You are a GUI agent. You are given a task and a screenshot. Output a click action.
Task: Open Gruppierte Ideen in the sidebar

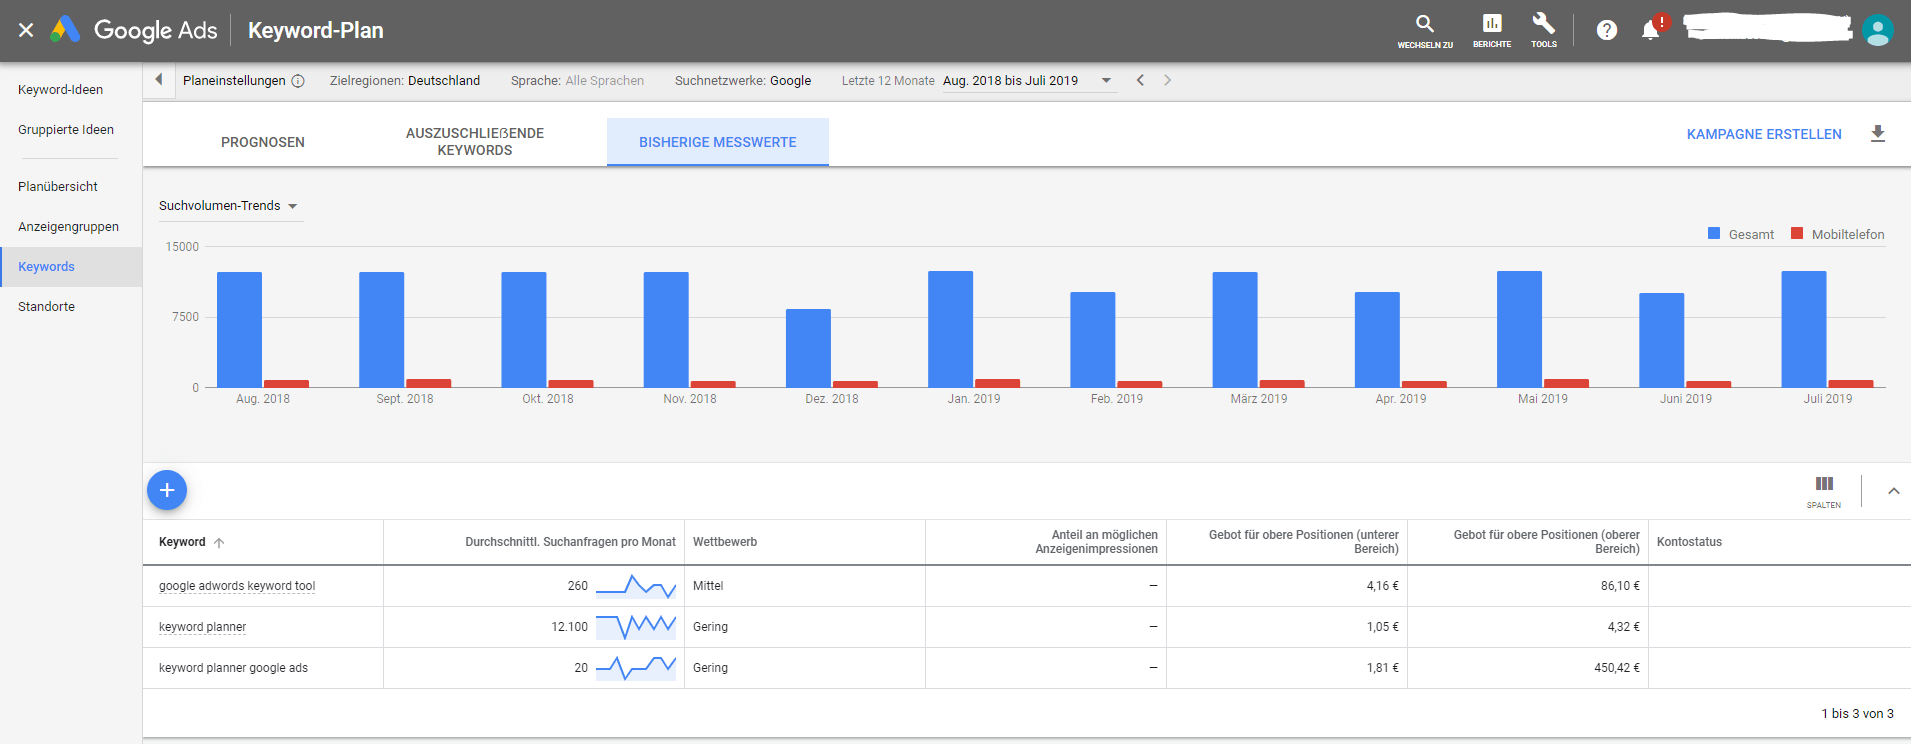66,130
